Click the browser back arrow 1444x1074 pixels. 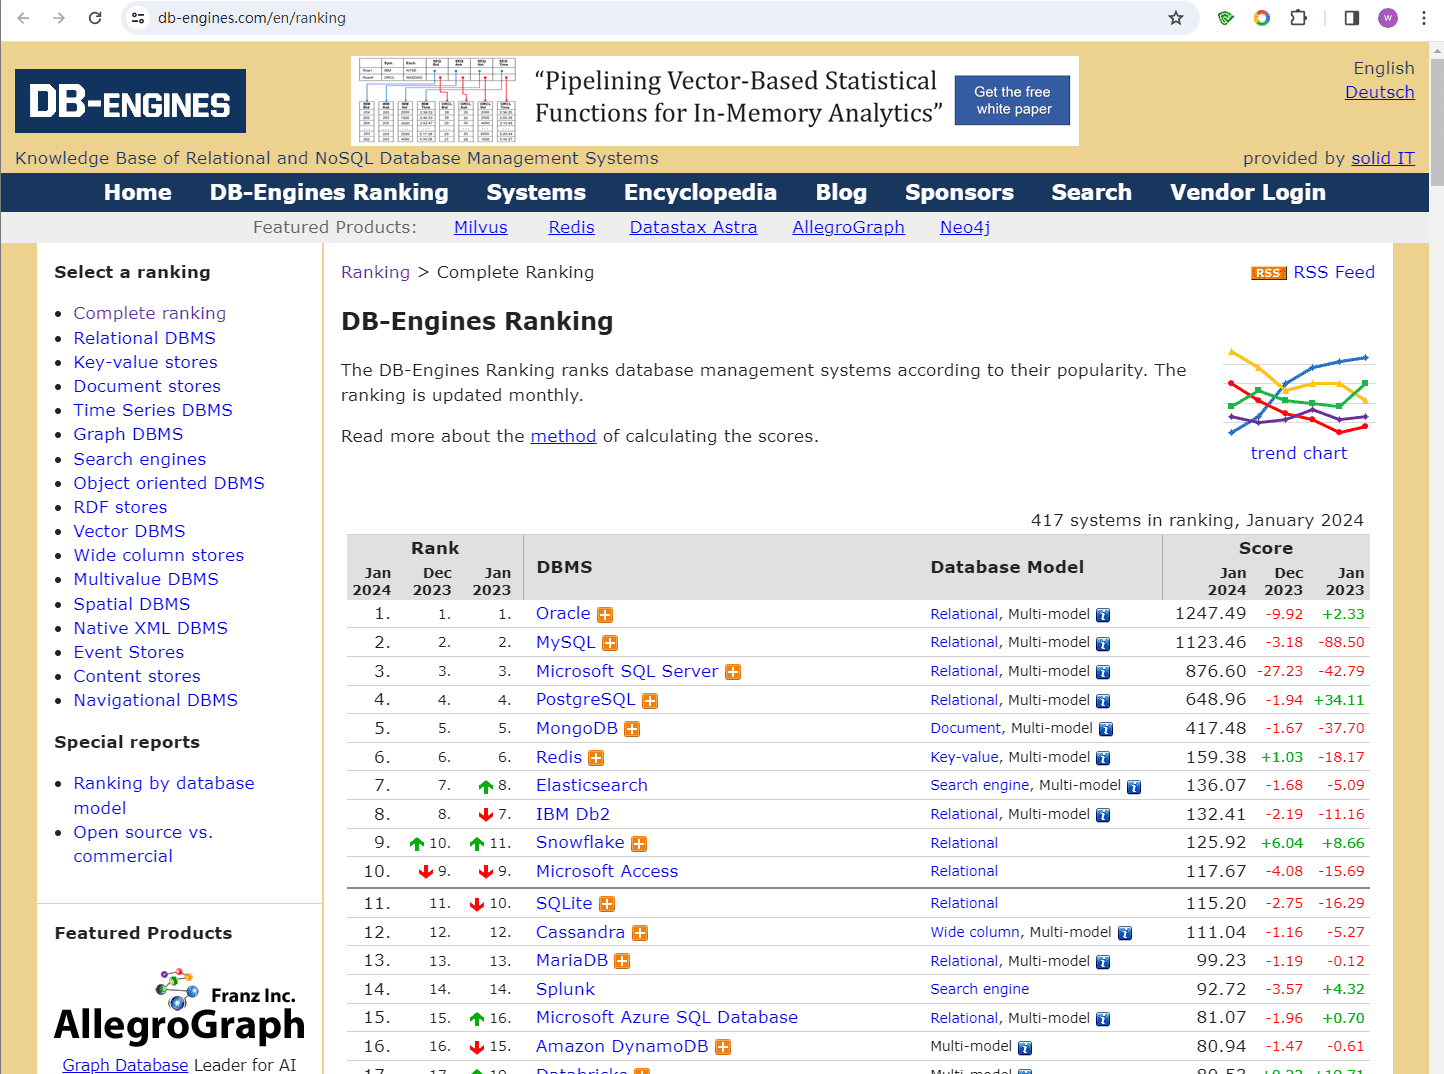pyautogui.click(x=24, y=18)
